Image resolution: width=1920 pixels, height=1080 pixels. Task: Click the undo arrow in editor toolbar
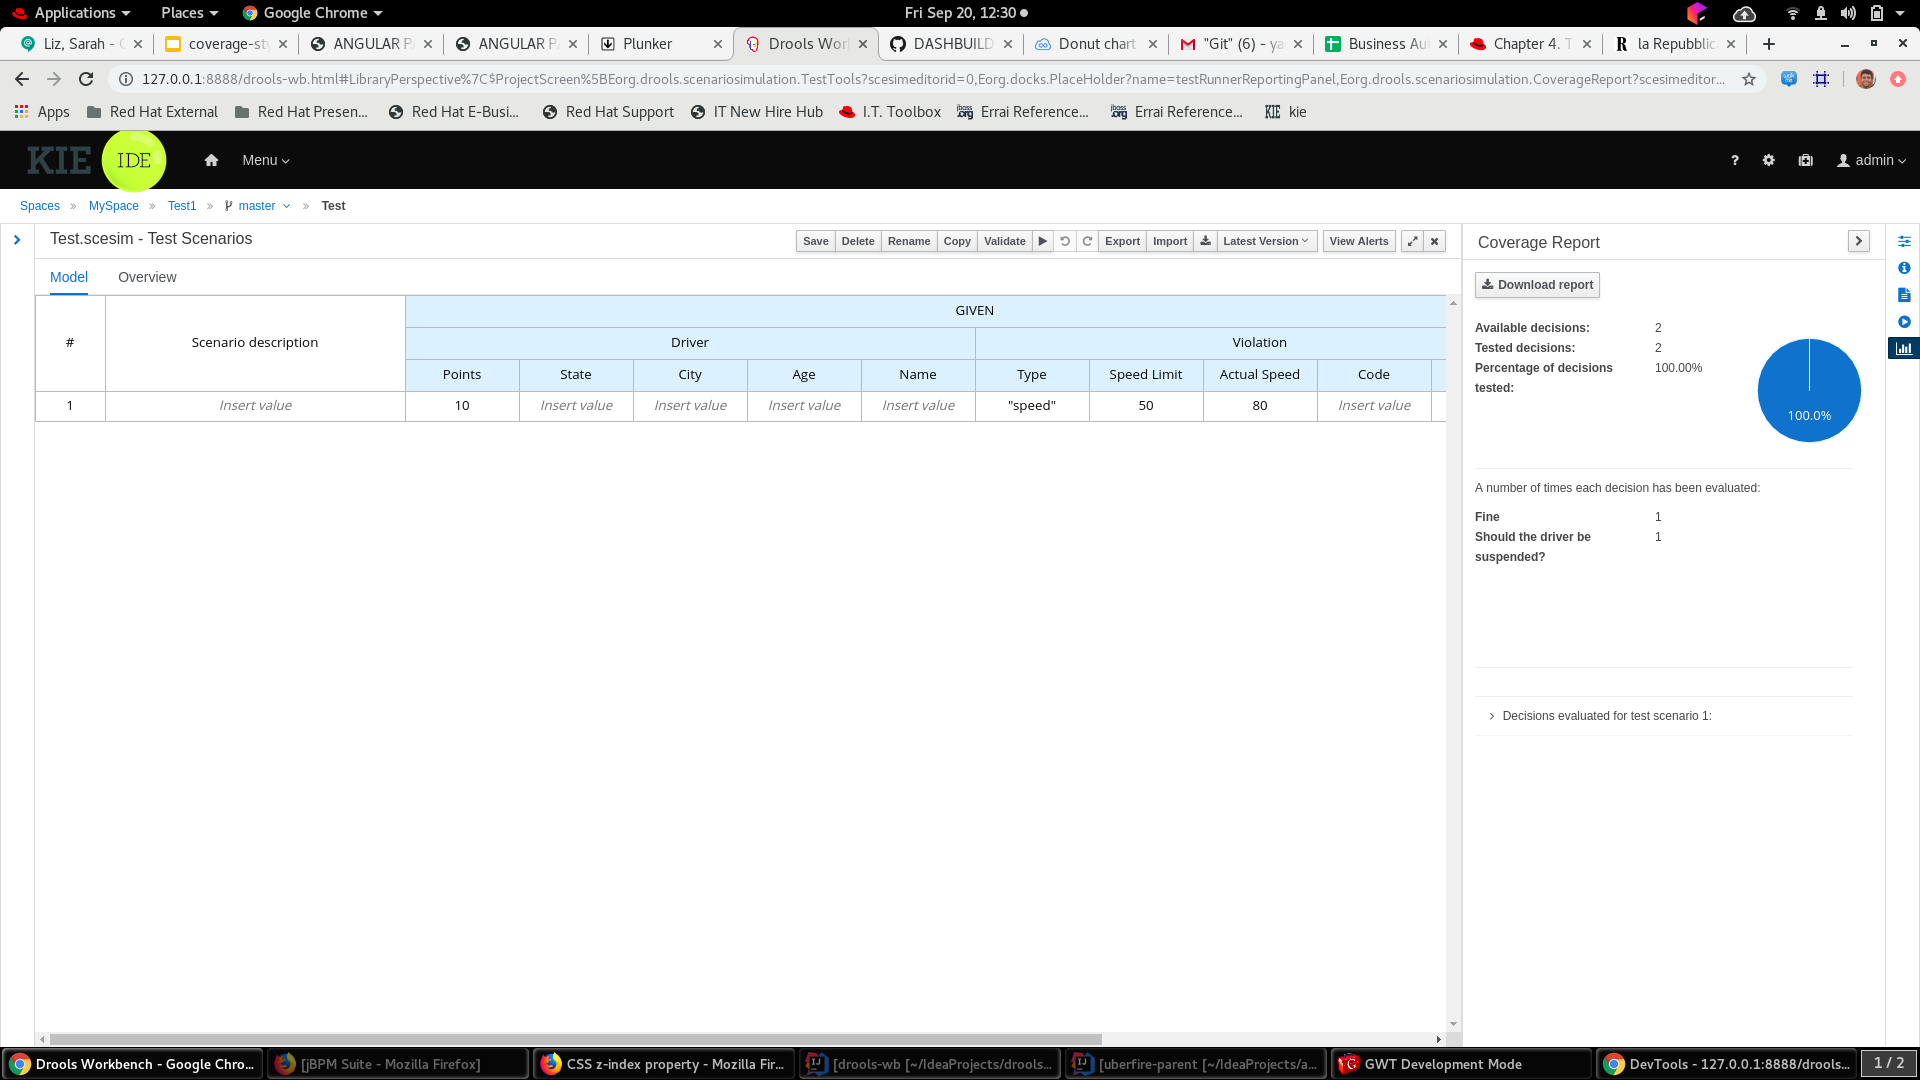tap(1065, 241)
